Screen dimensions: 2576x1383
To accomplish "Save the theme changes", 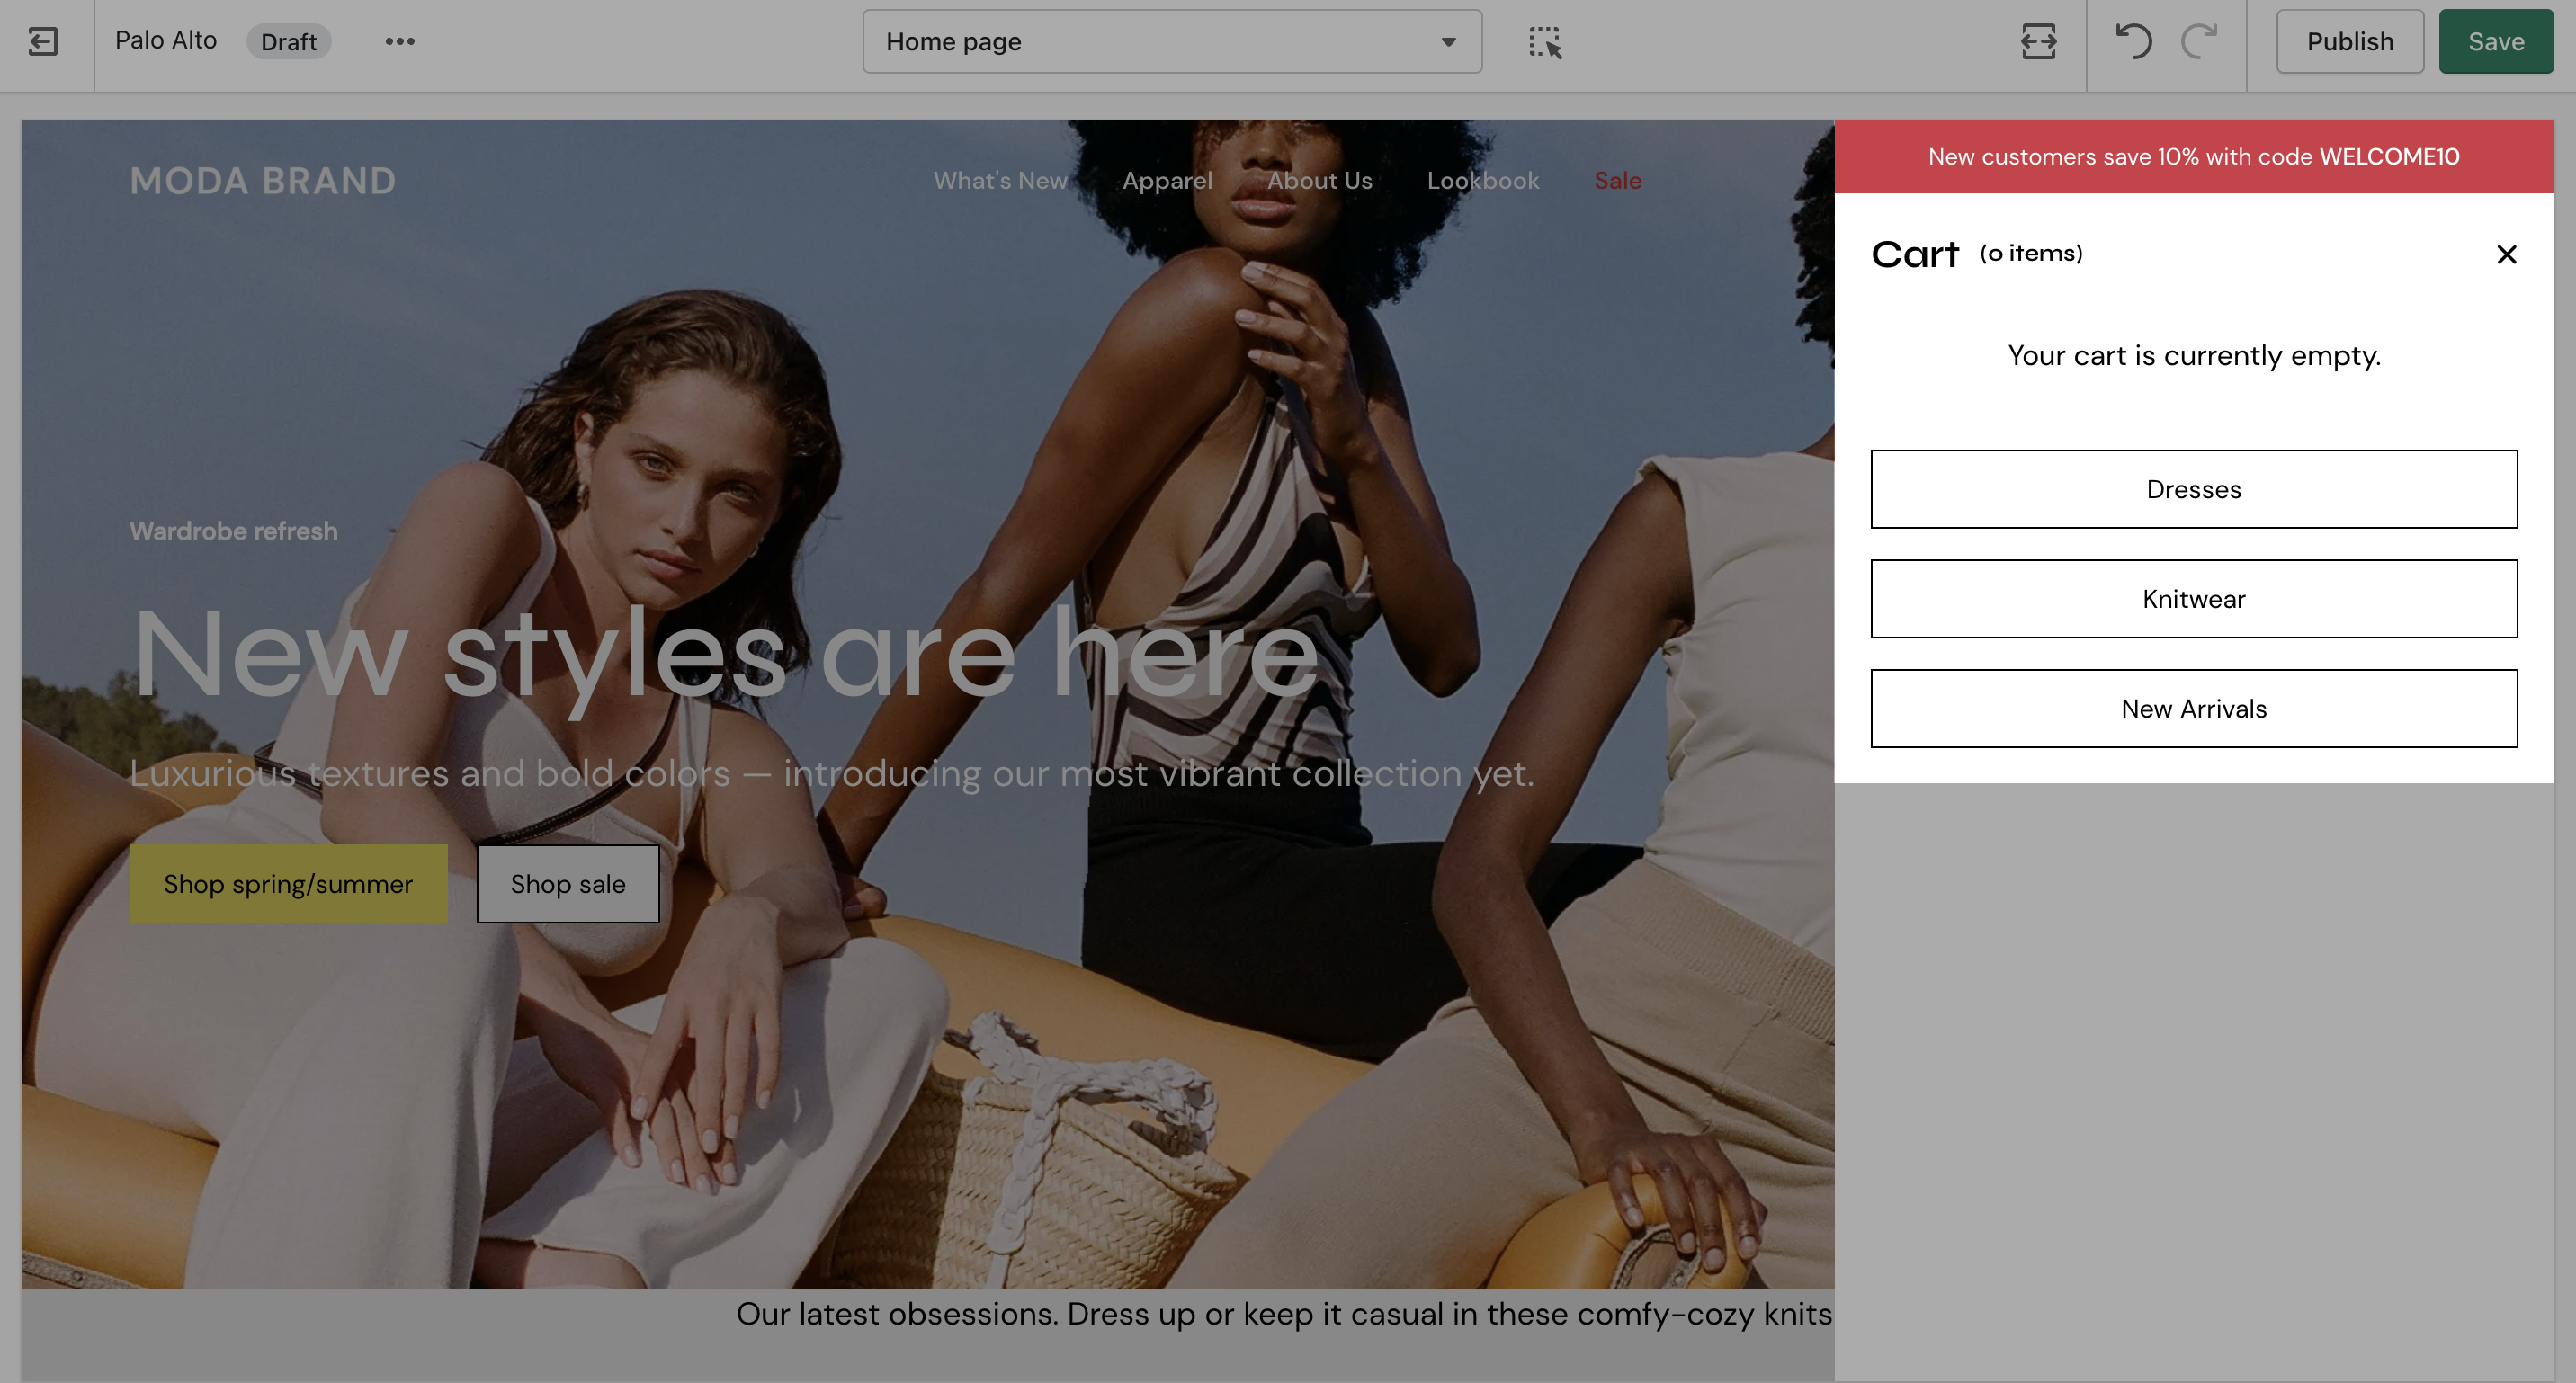I will (x=2495, y=42).
